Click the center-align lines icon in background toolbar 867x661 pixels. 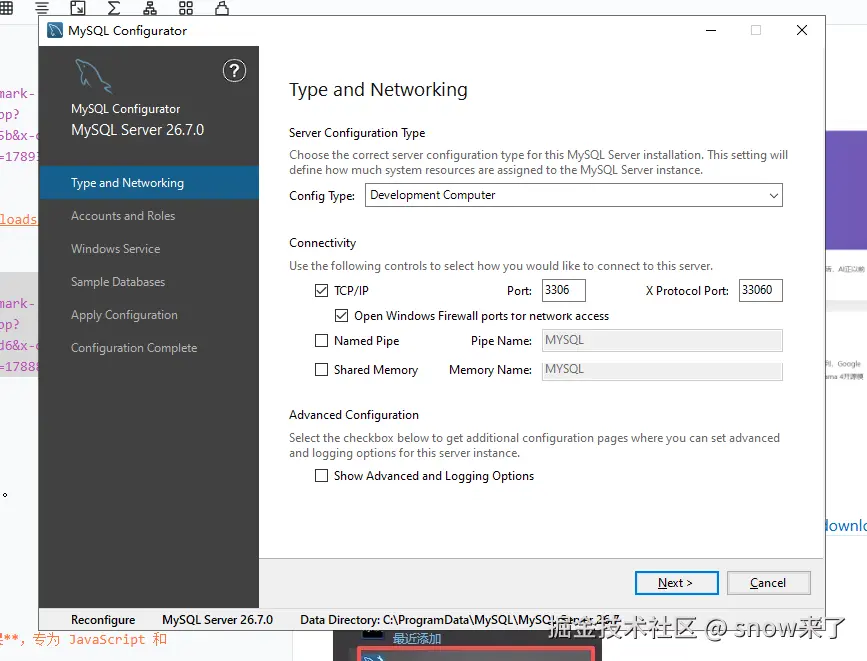(x=42, y=8)
